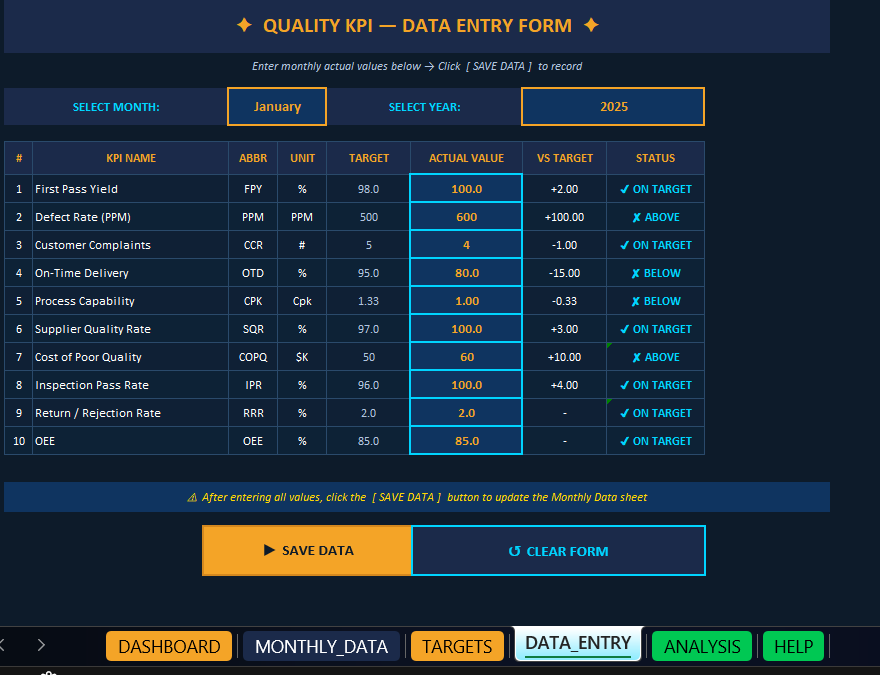Click the next sheet navigation arrow
Viewport: 880px width, 675px height.
coord(41,645)
